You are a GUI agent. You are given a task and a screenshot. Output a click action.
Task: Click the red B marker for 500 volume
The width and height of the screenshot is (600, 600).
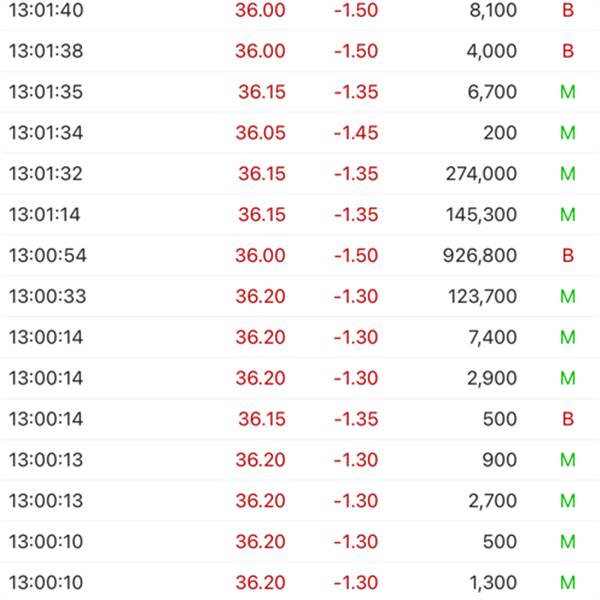tap(568, 419)
